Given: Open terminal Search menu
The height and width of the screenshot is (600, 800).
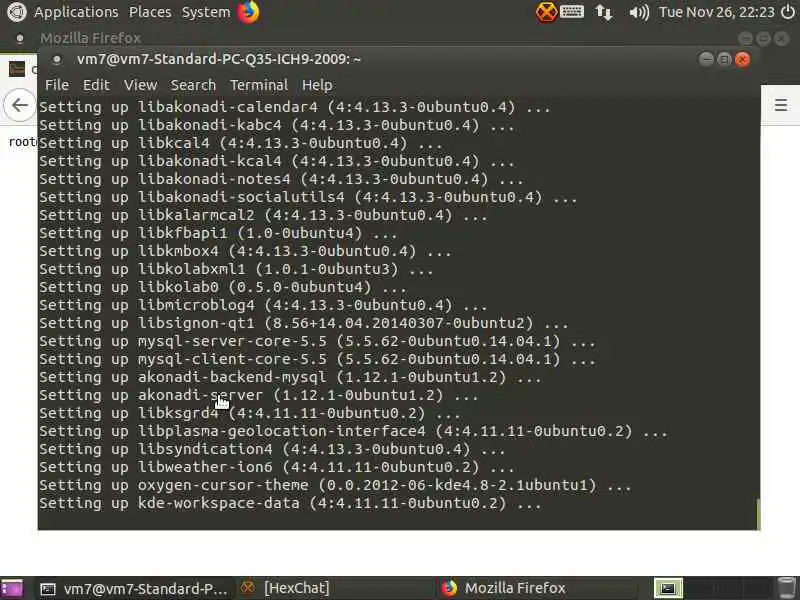Looking at the screenshot, I should click(193, 85).
